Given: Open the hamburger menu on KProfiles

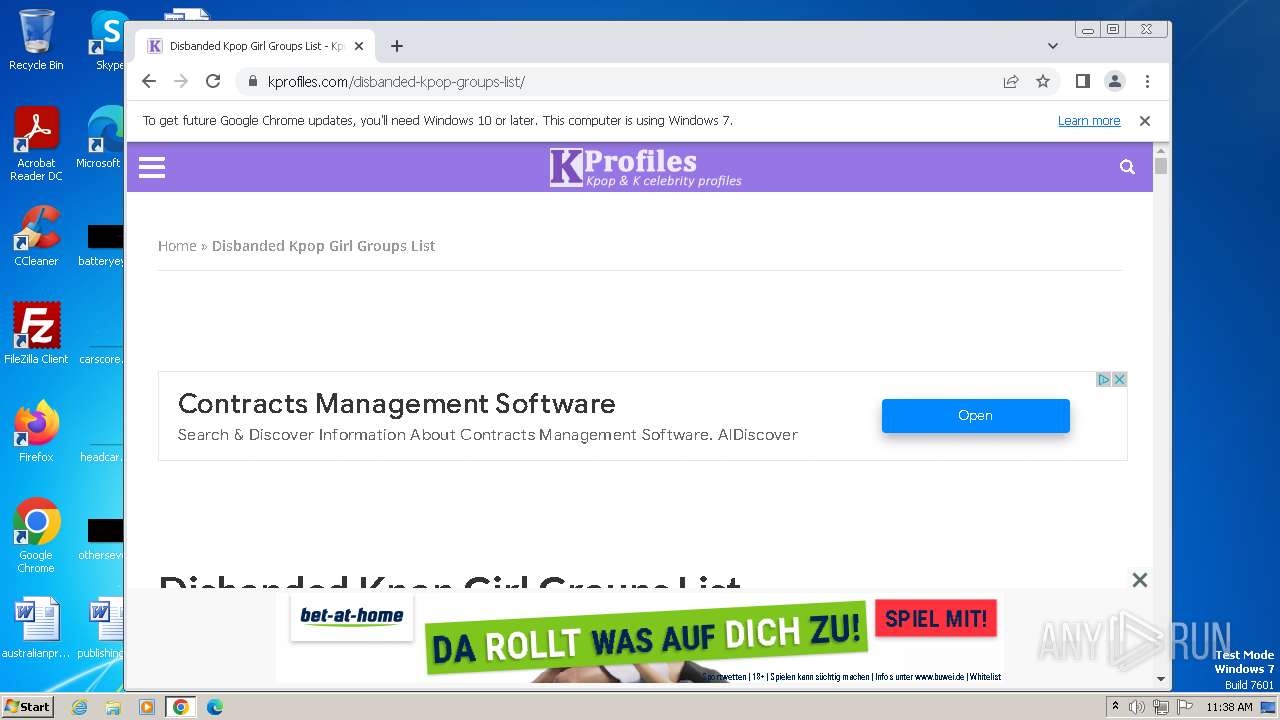Looking at the screenshot, I should tap(152, 167).
